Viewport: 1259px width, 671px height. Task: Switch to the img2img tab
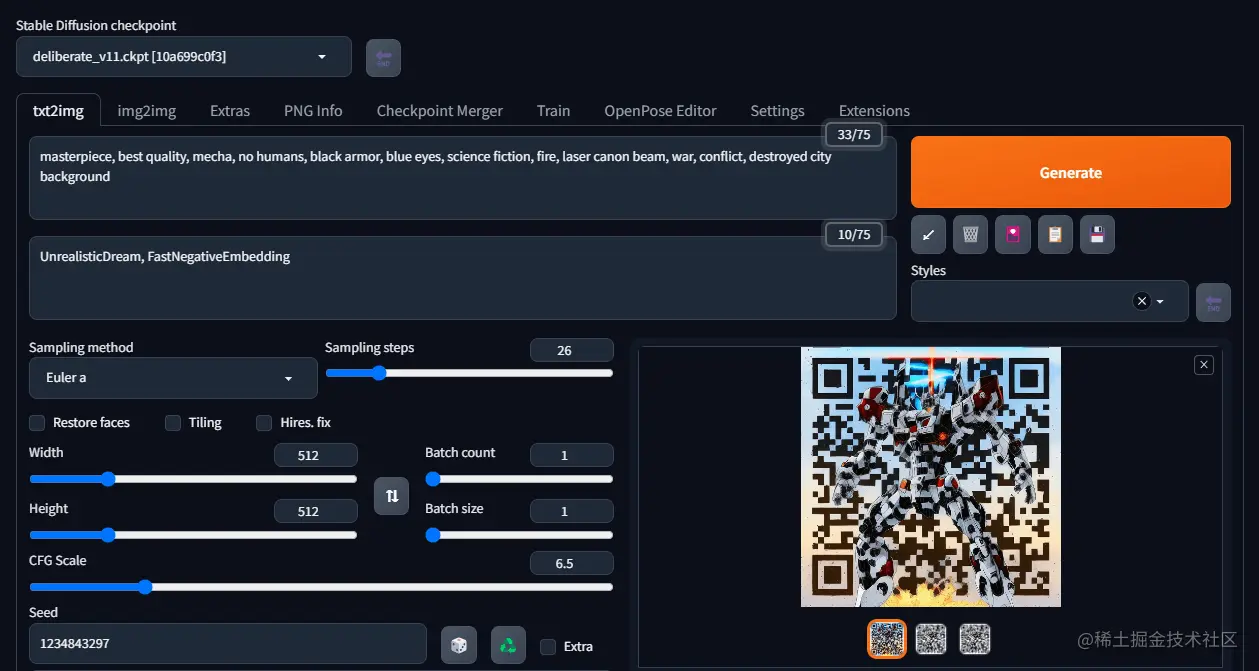tap(147, 111)
